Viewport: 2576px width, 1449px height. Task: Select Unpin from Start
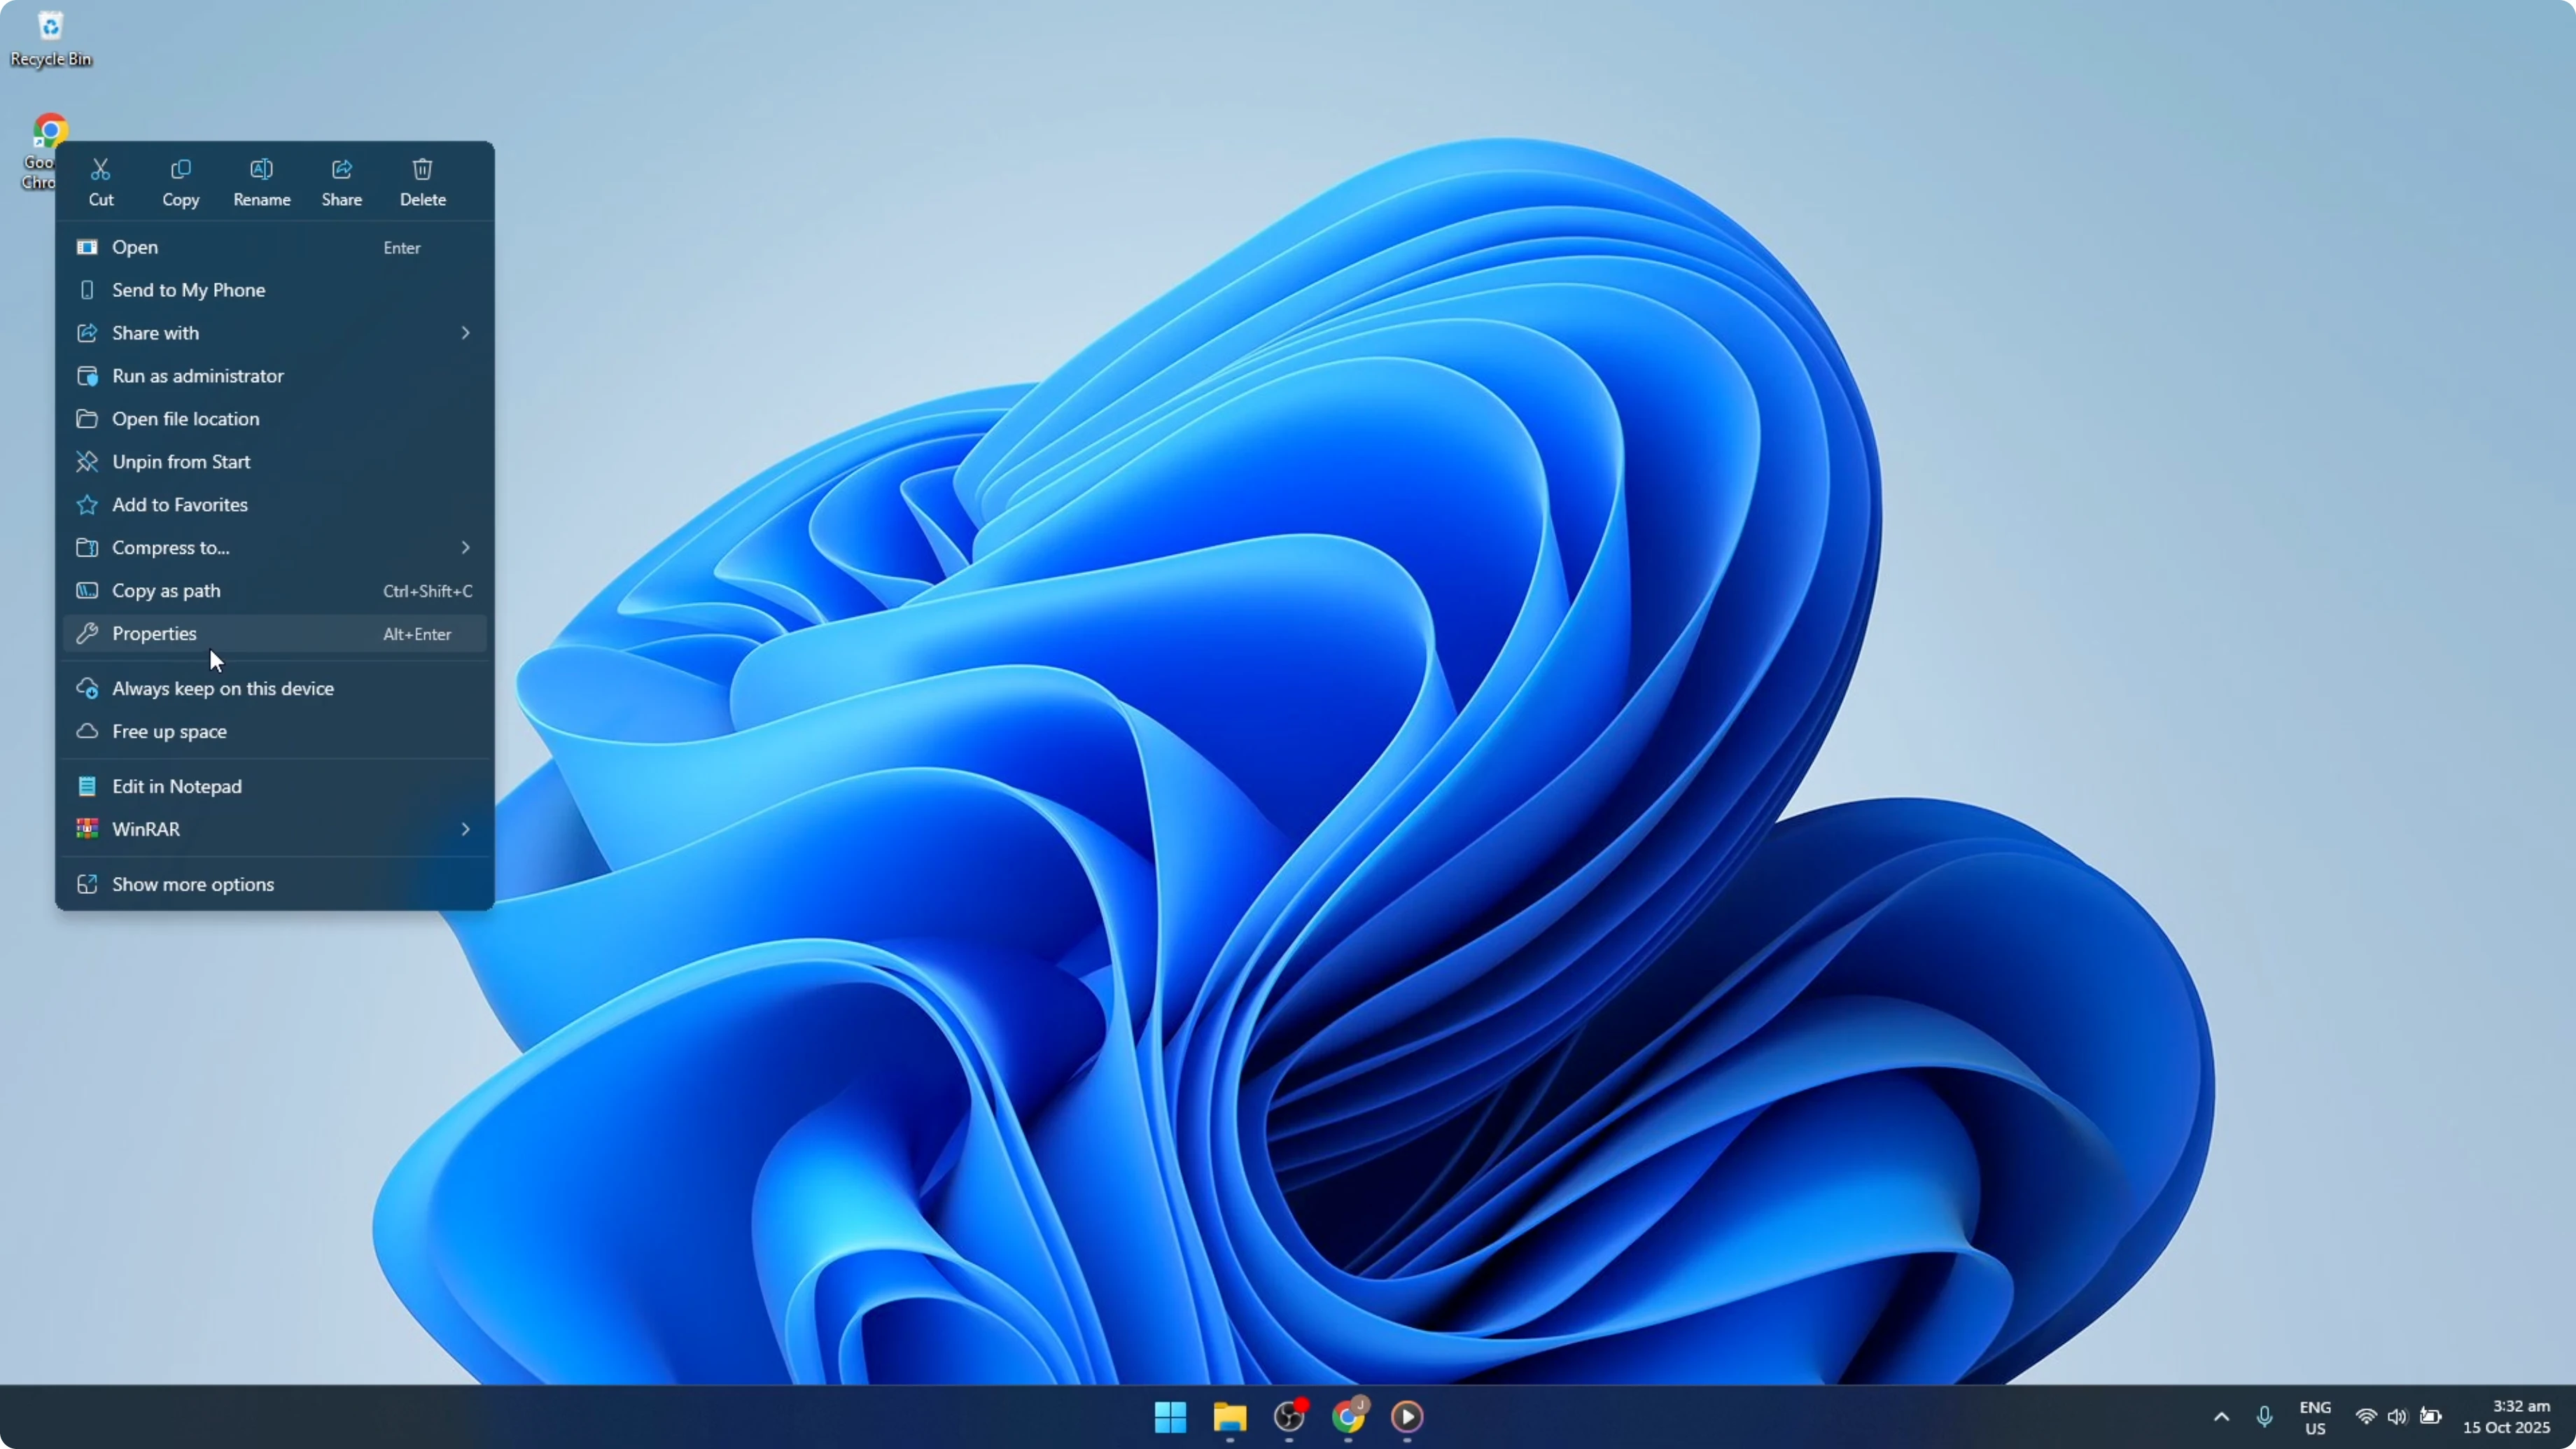(x=181, y=461)
